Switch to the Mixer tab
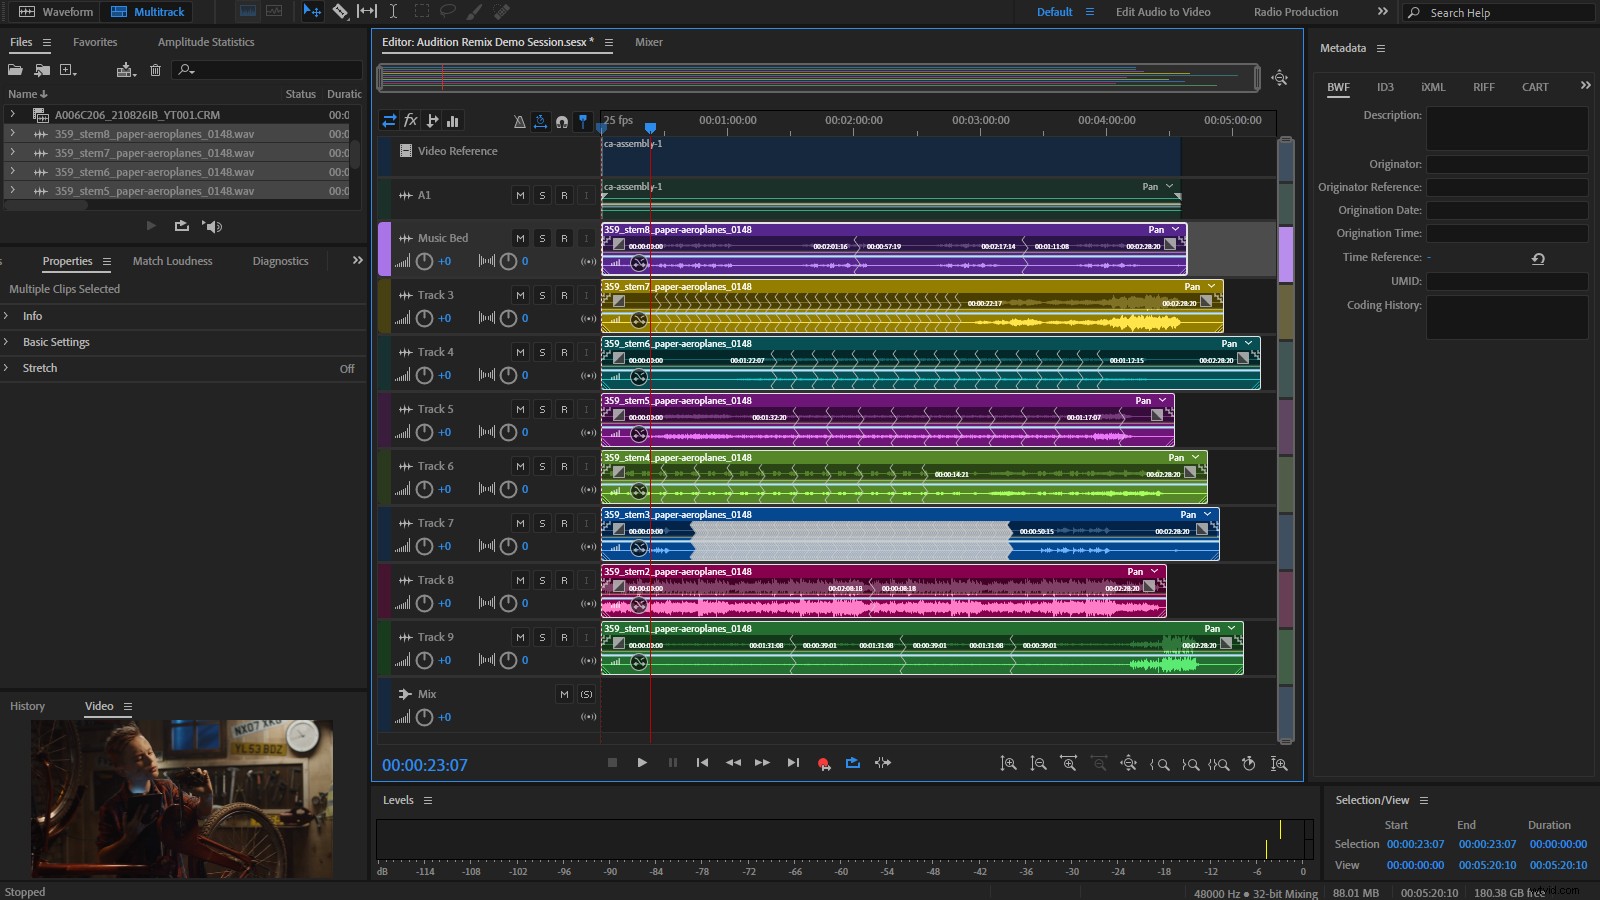 [649, 42]
